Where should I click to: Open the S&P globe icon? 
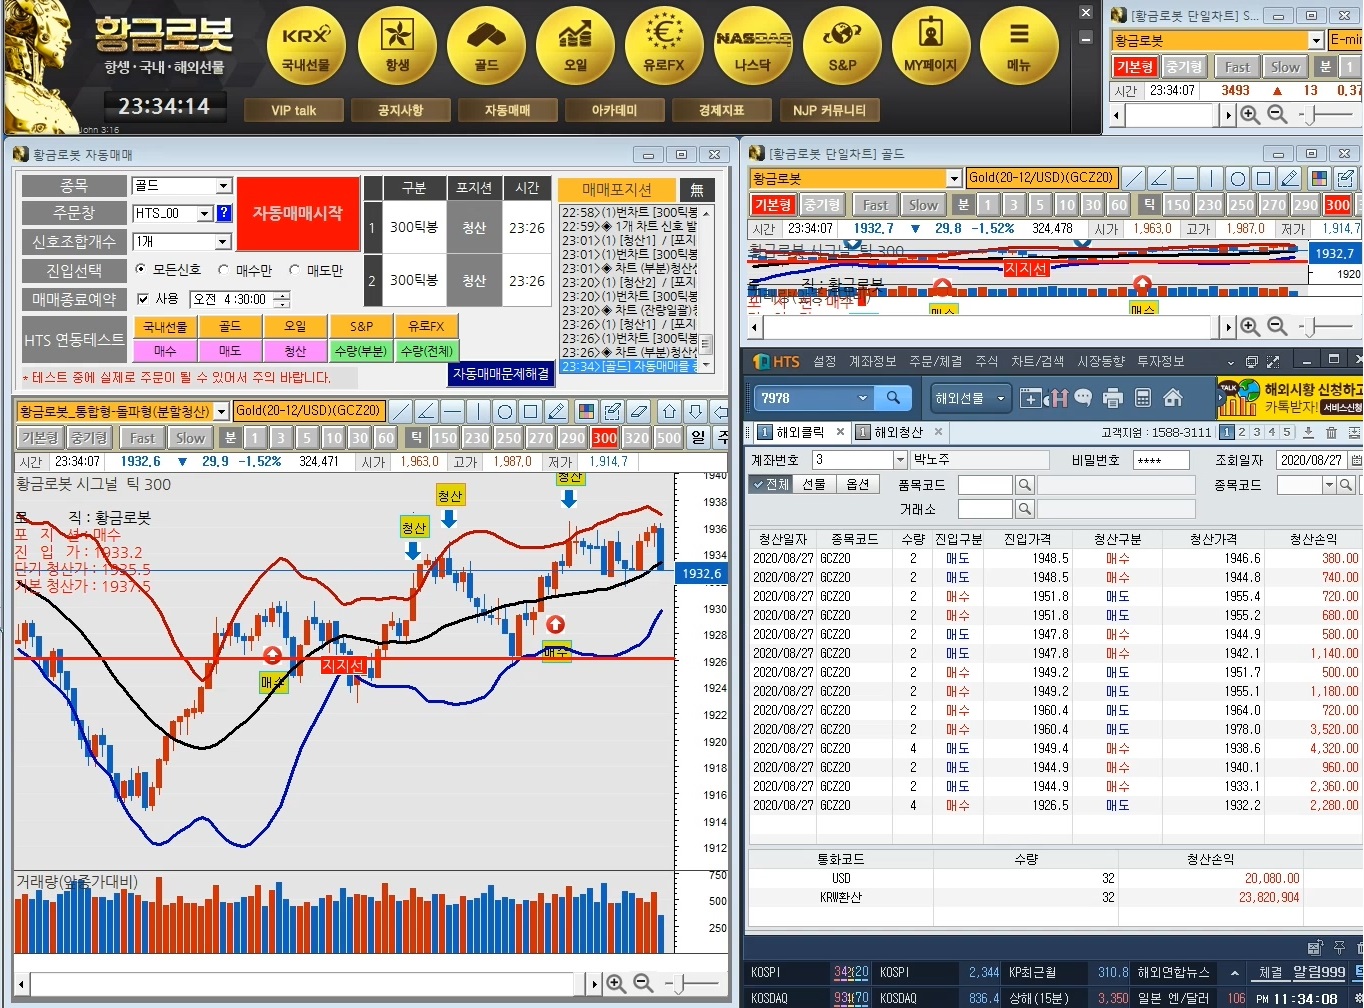842,45
